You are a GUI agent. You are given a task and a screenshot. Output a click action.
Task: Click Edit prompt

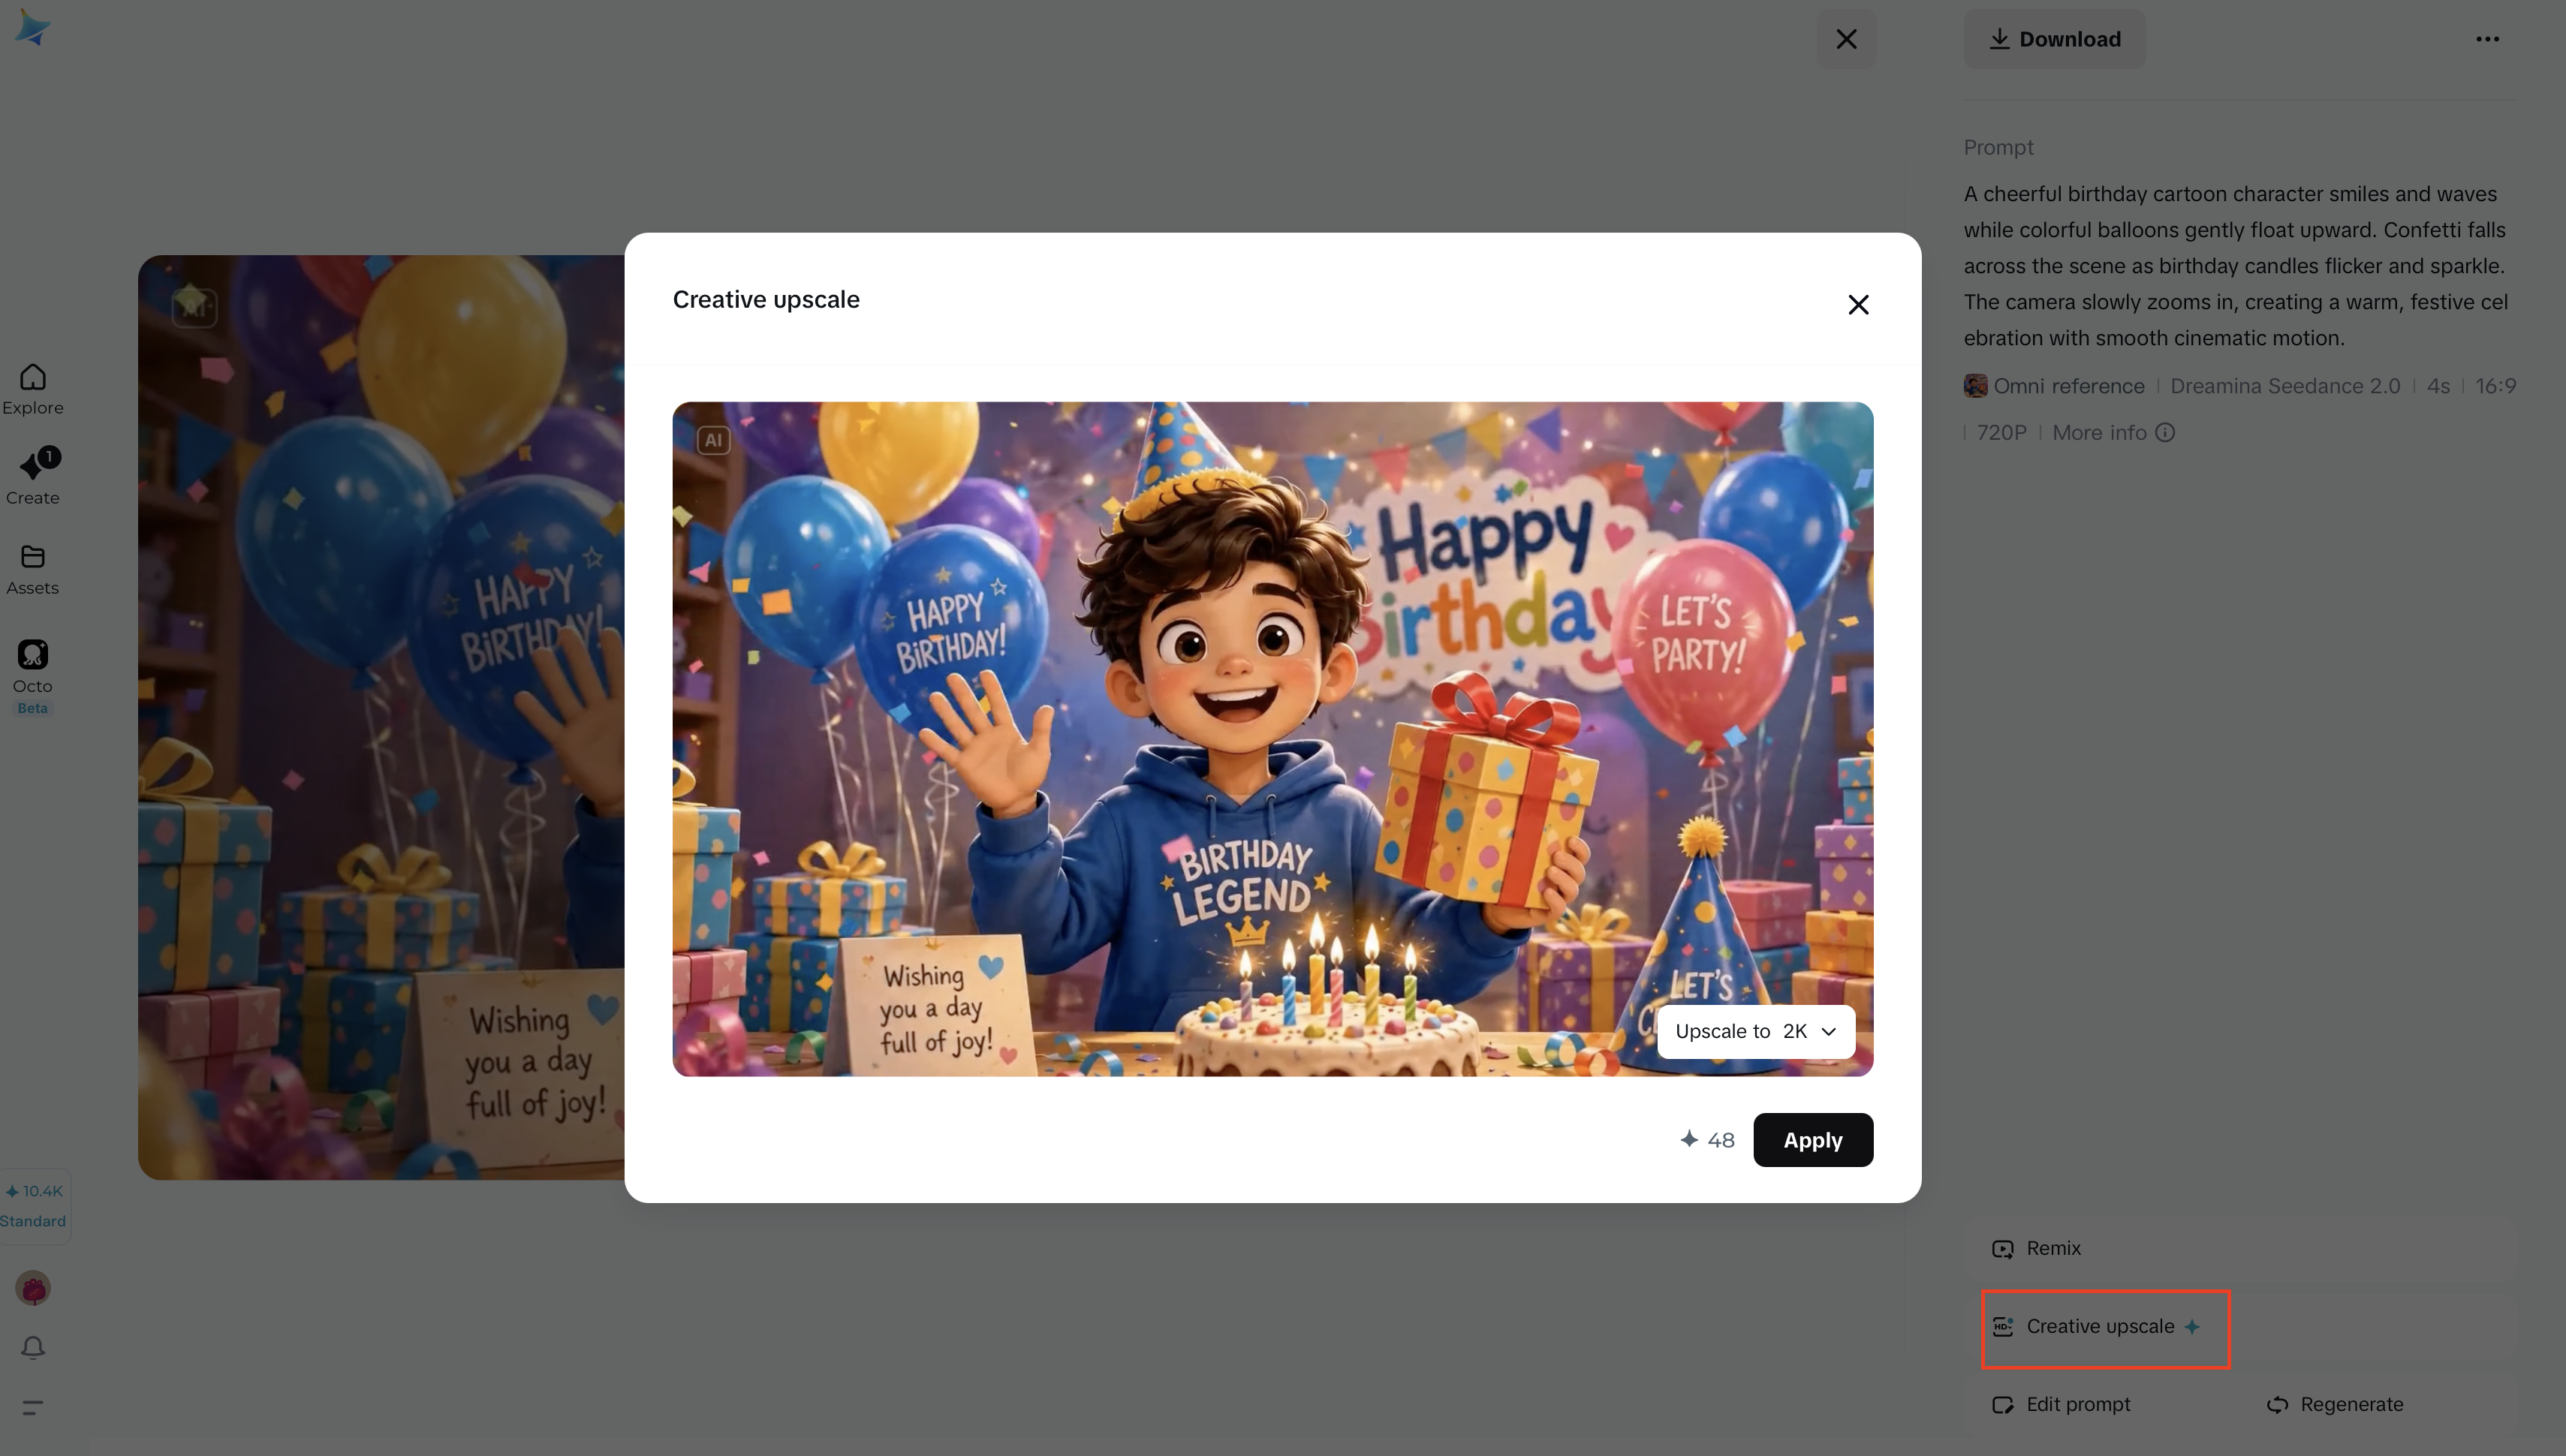pyautogui.click(x=2061, y=1405)
